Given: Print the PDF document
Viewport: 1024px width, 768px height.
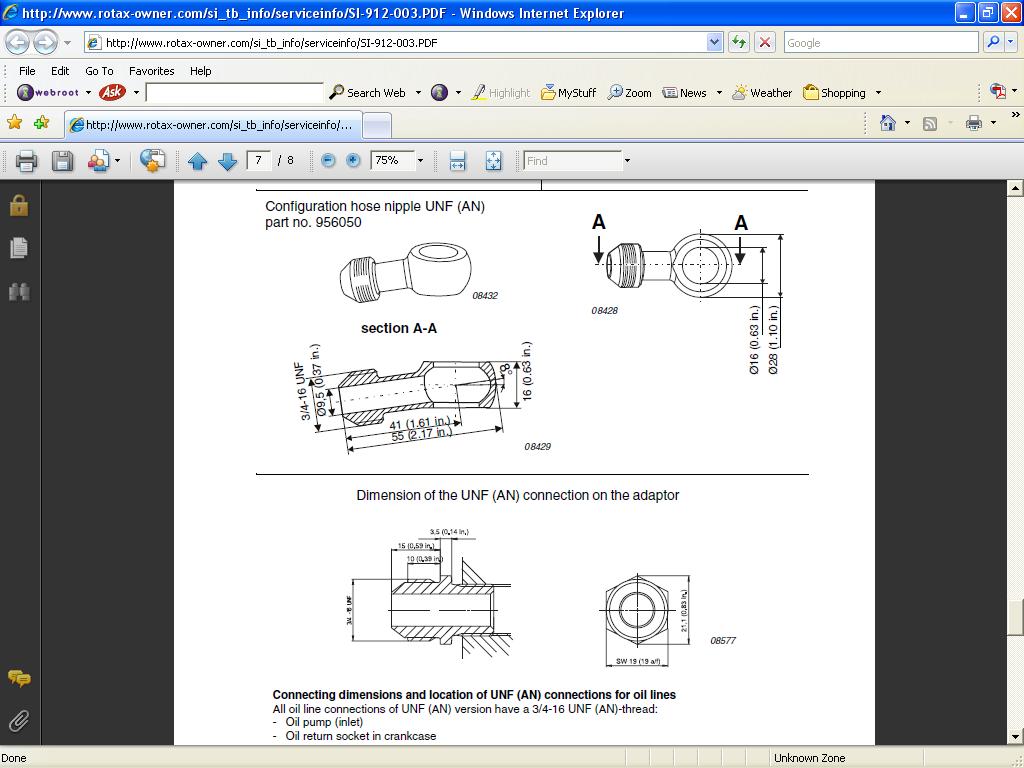Looking at the screenshot, I should (x=24, y=160).
